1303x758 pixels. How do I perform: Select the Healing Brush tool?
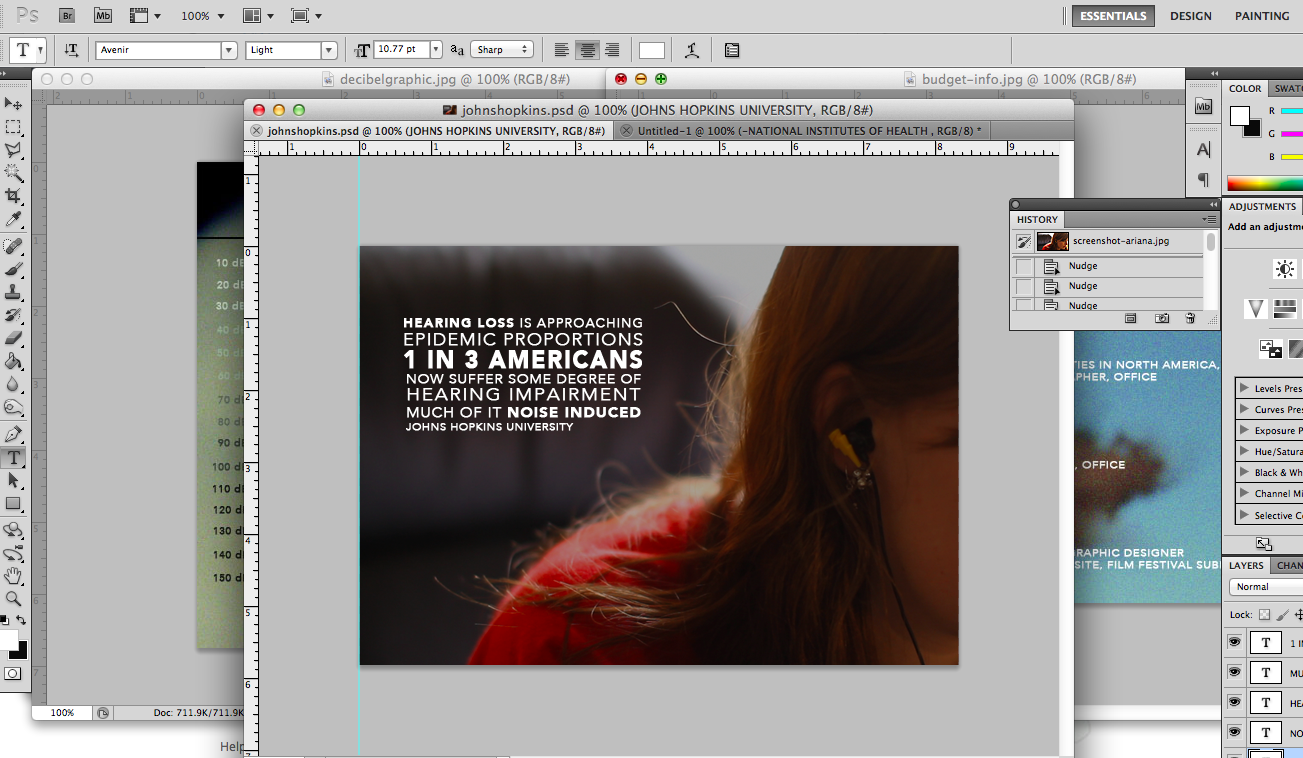click(x=14, y=246)
